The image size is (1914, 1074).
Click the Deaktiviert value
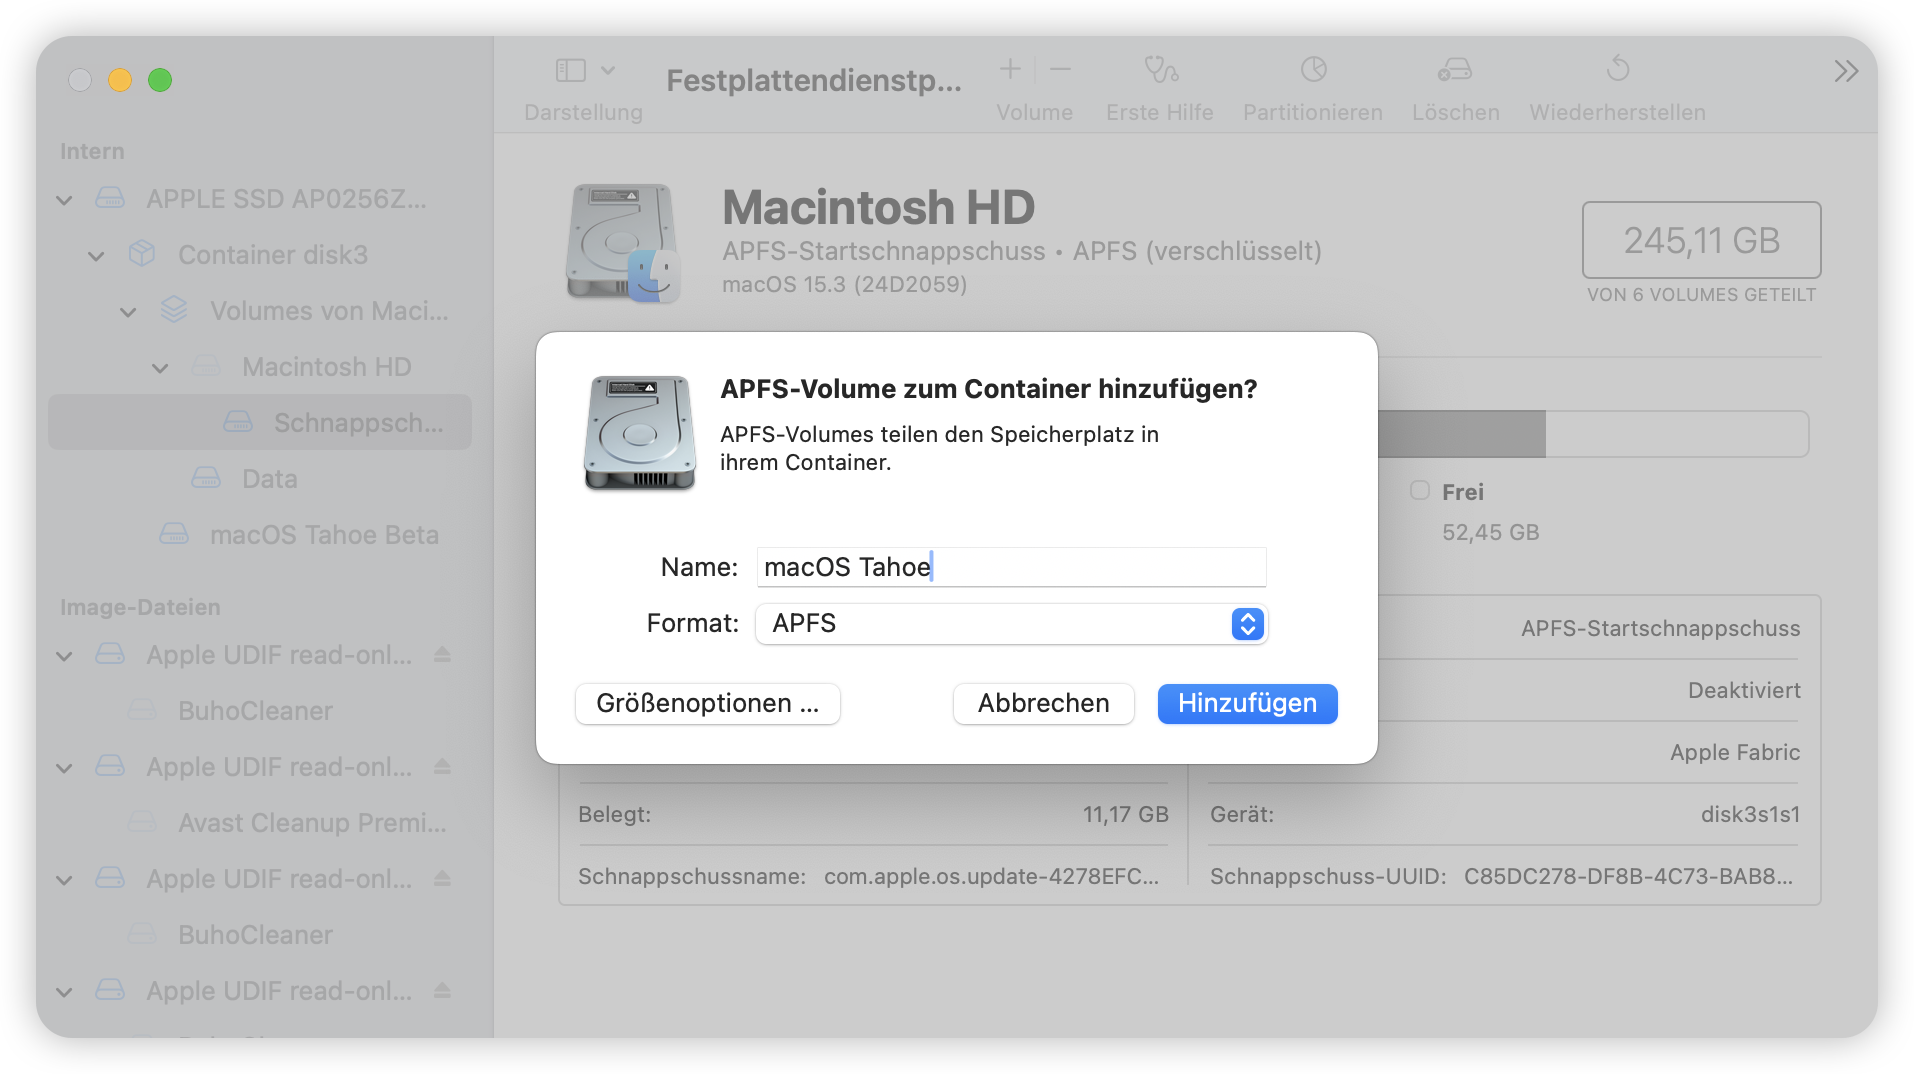(1744, 690)
